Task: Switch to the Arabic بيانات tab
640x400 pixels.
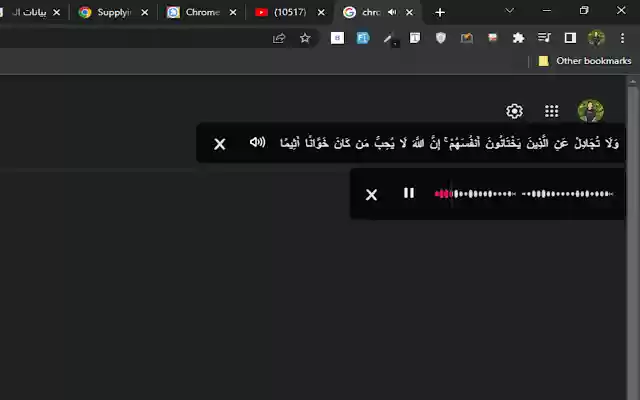Action: pos(29,13)
